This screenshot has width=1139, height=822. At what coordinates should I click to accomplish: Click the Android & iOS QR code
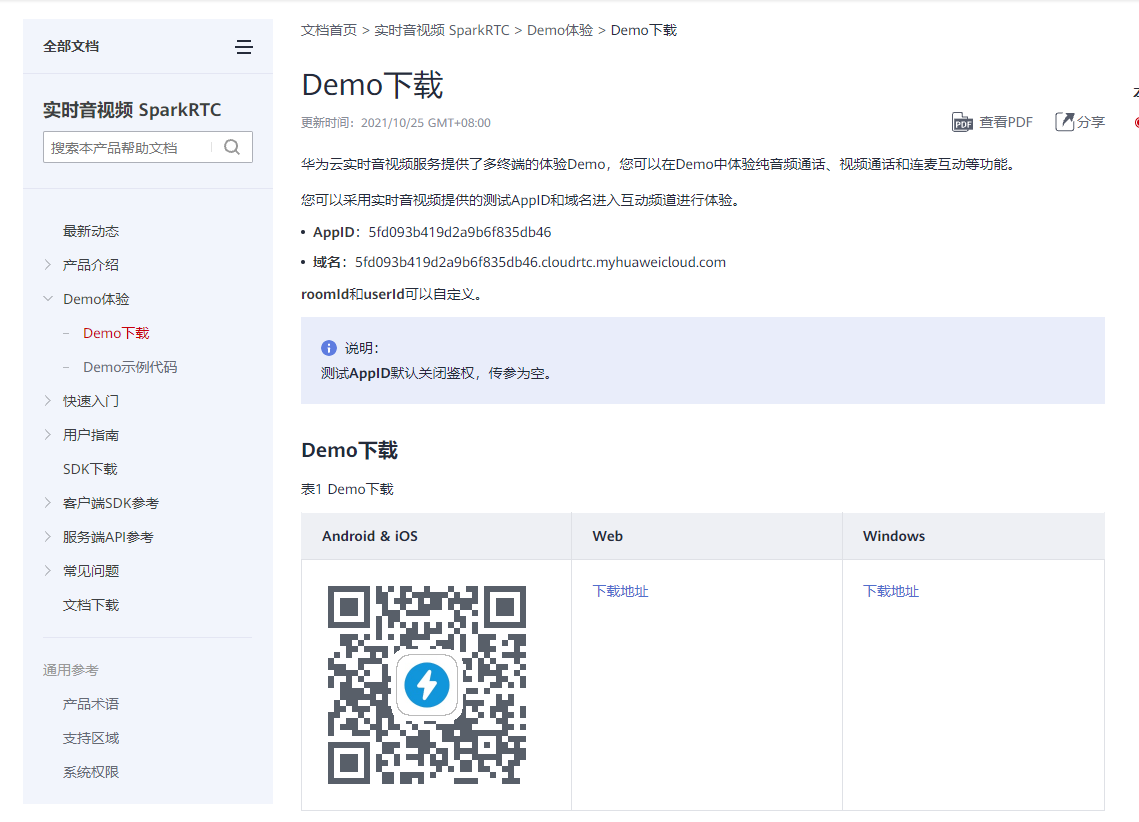click(426, 685)
